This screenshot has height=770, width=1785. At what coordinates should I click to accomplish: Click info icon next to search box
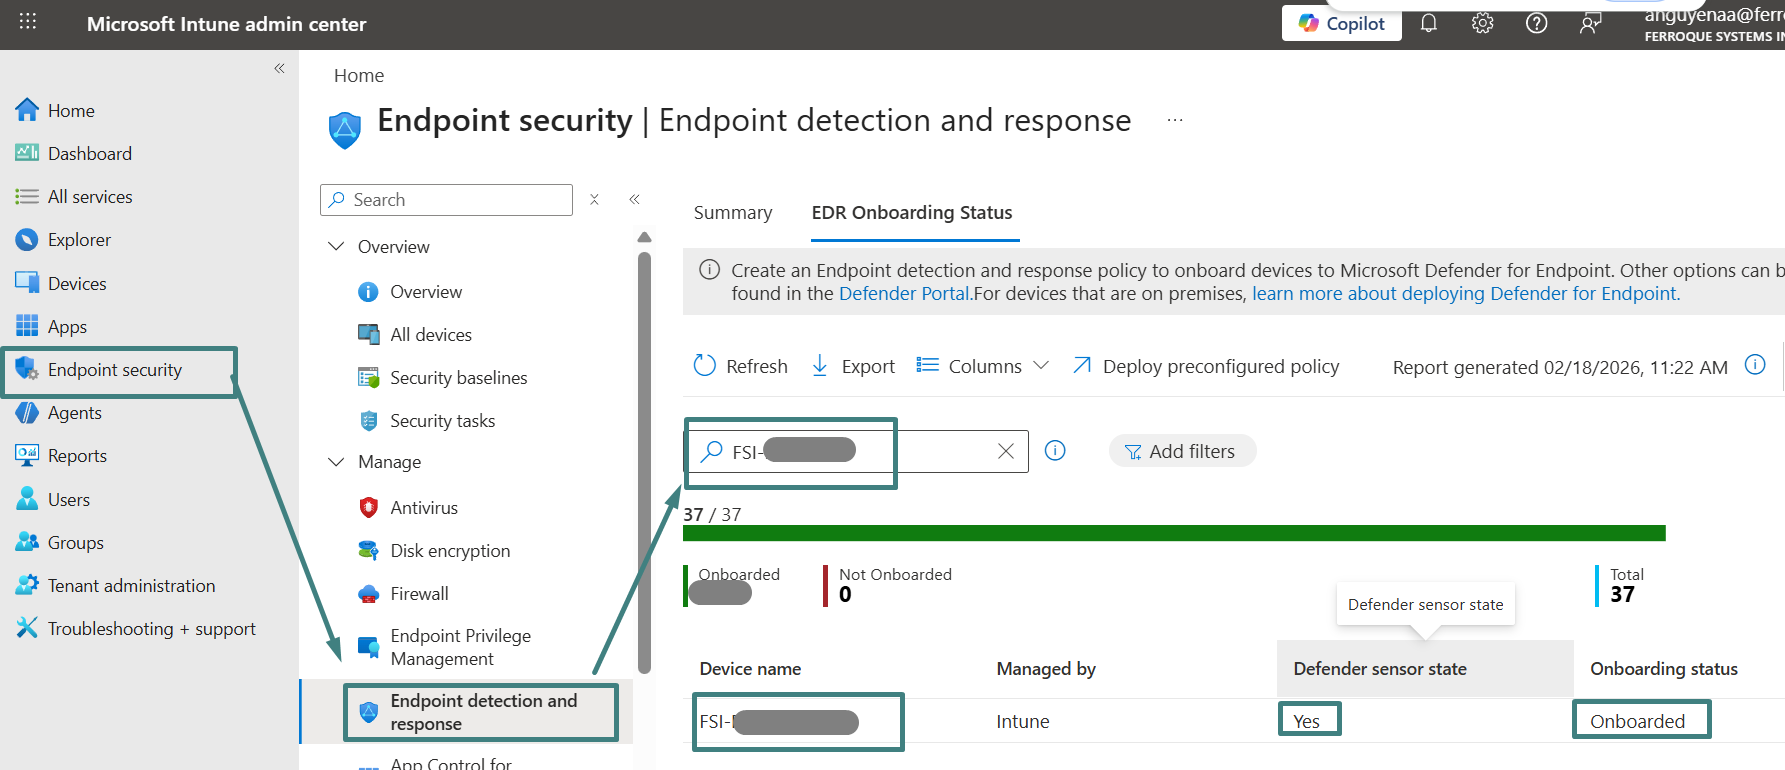point(1055,451)
